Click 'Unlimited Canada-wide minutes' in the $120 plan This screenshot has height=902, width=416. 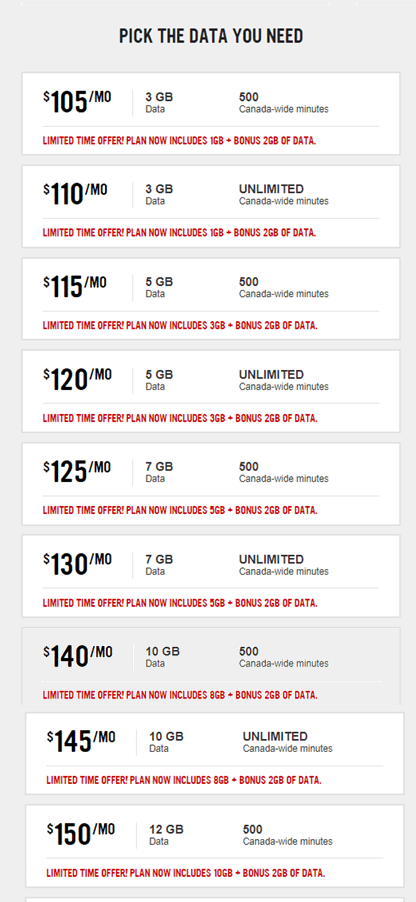pos(284,380)
